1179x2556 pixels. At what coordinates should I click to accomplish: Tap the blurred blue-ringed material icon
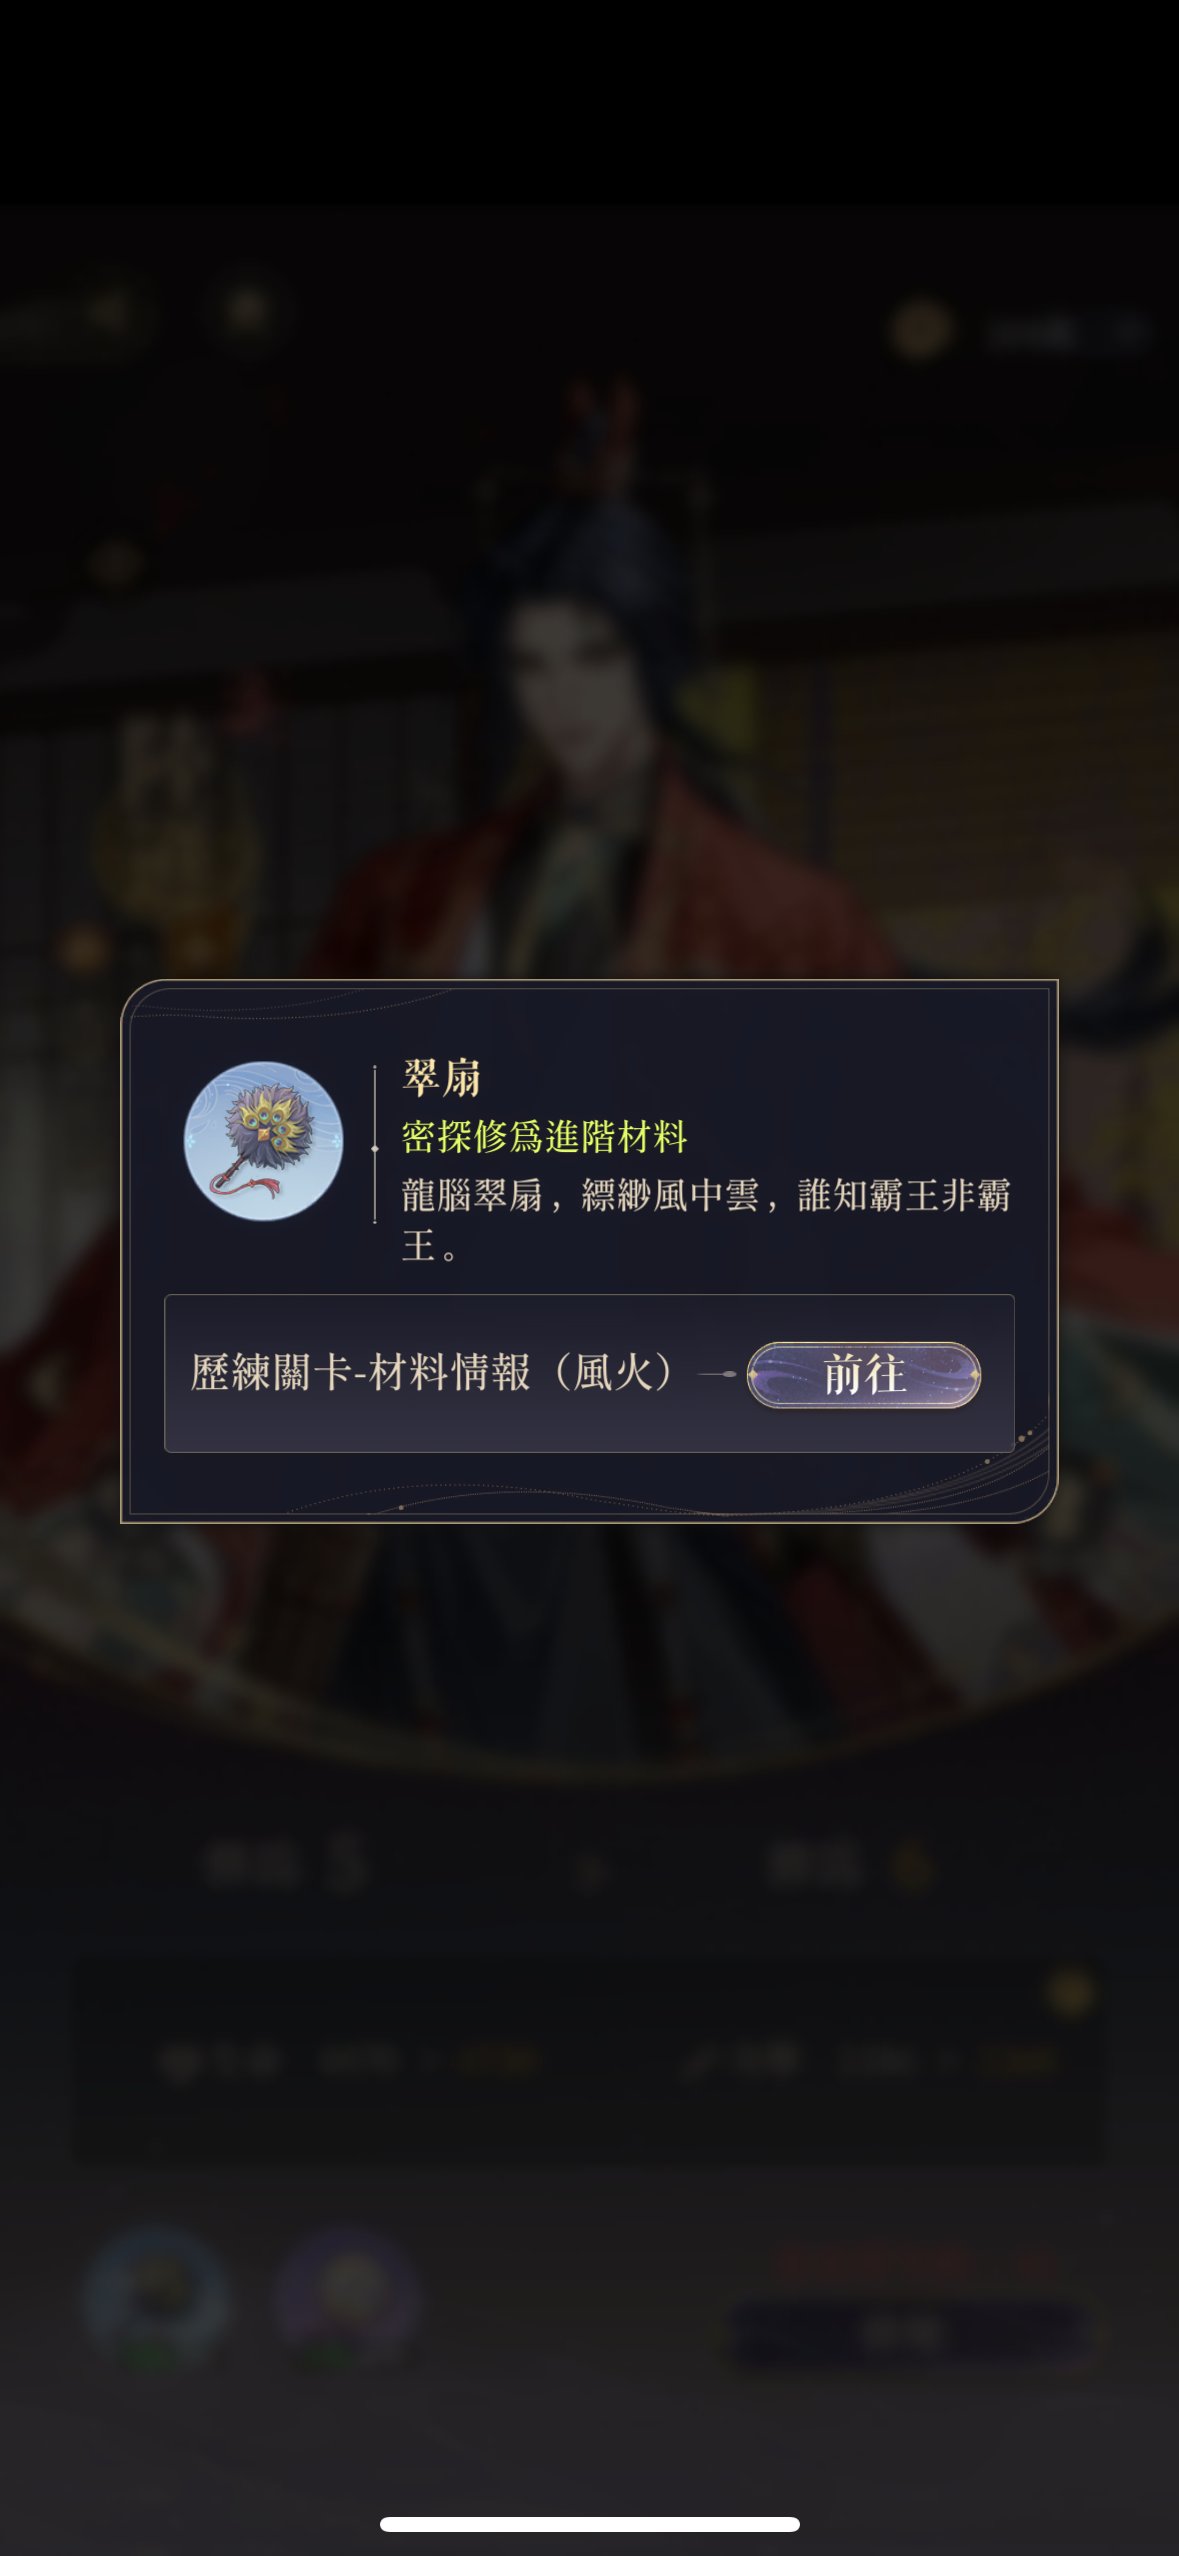tap(156, 2297)
